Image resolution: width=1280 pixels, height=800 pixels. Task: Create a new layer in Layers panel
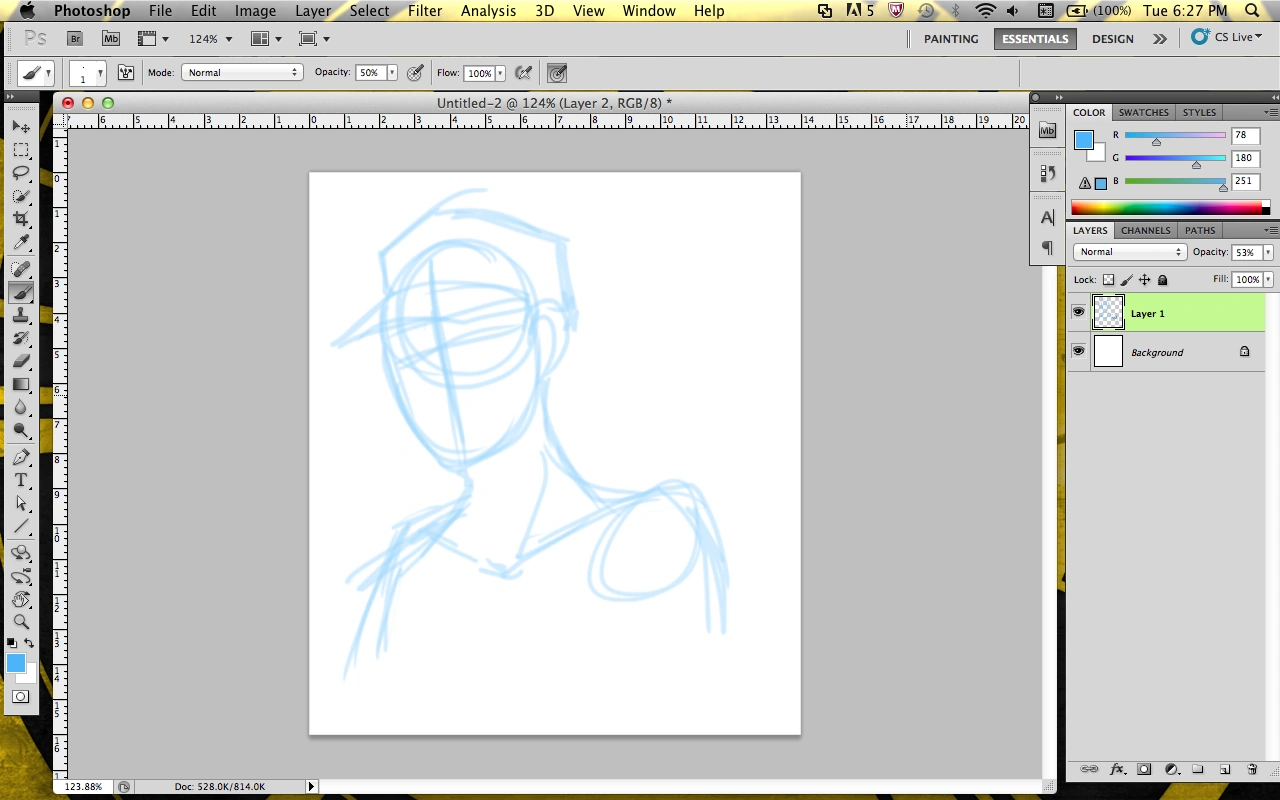[1224, 769]
